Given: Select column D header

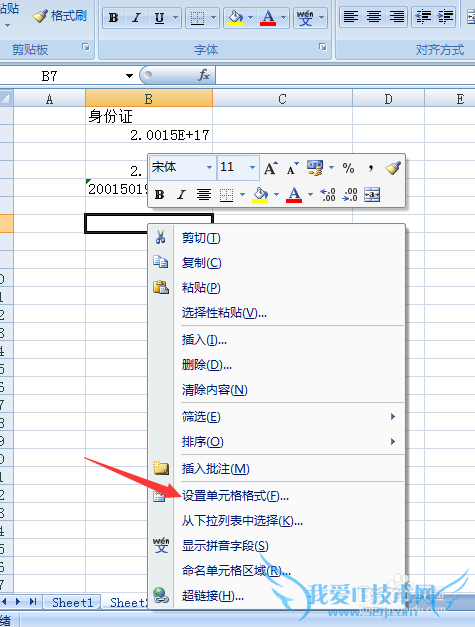Looking at the screenshot, I should [x=388, y=99].
